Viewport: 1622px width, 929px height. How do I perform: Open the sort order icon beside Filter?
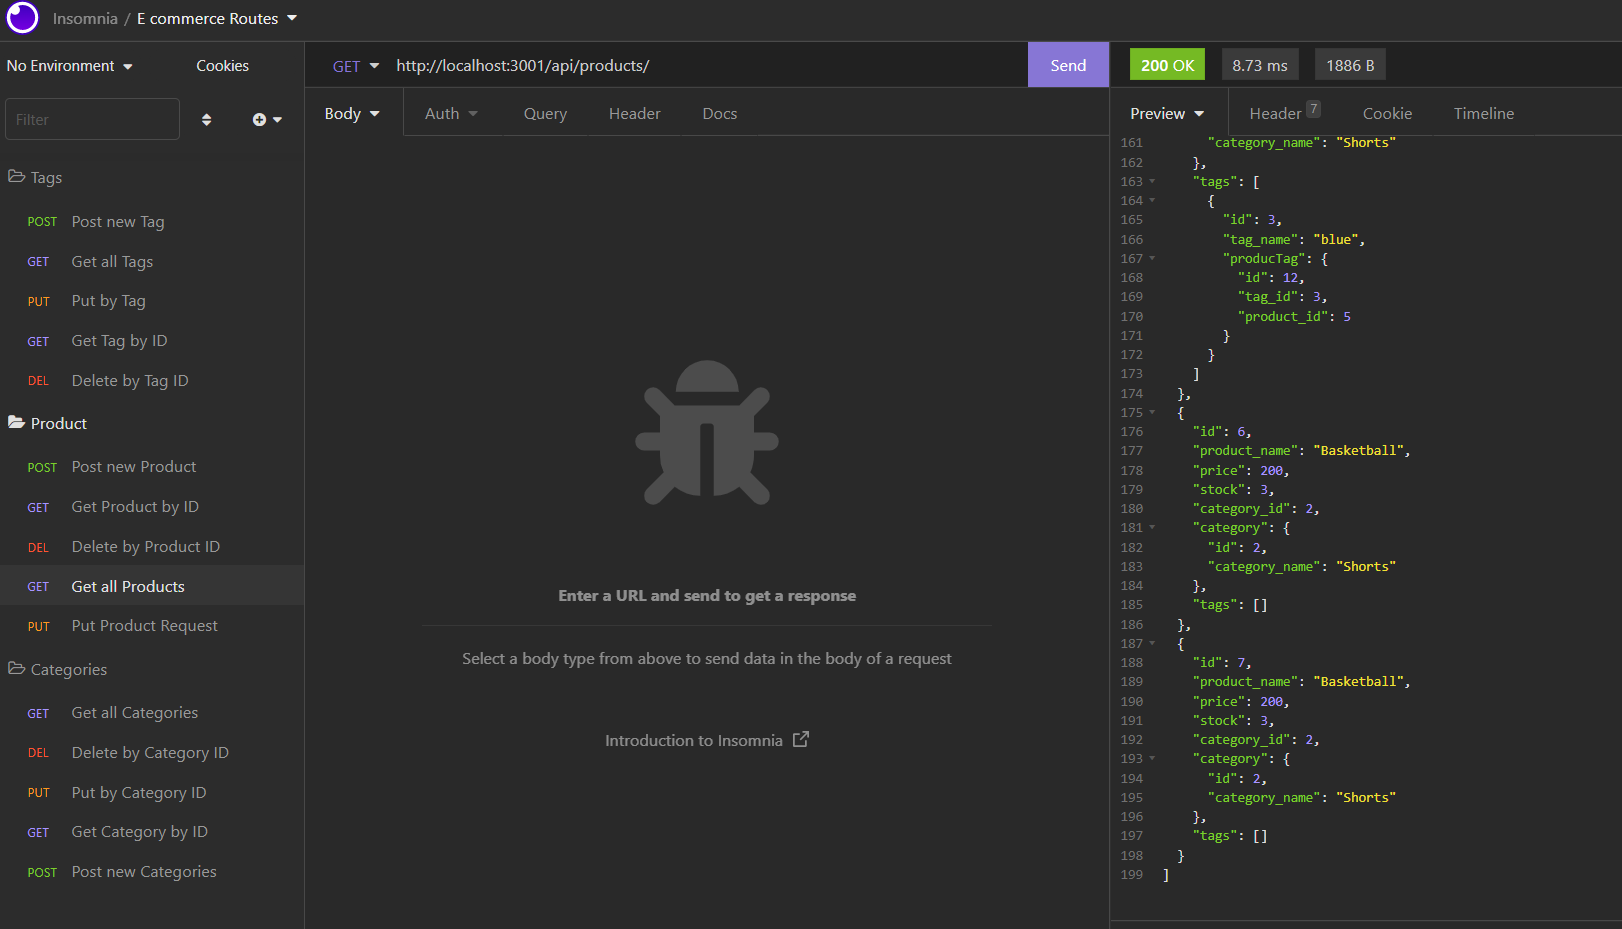pyautogui.click(x=206, y=120)
